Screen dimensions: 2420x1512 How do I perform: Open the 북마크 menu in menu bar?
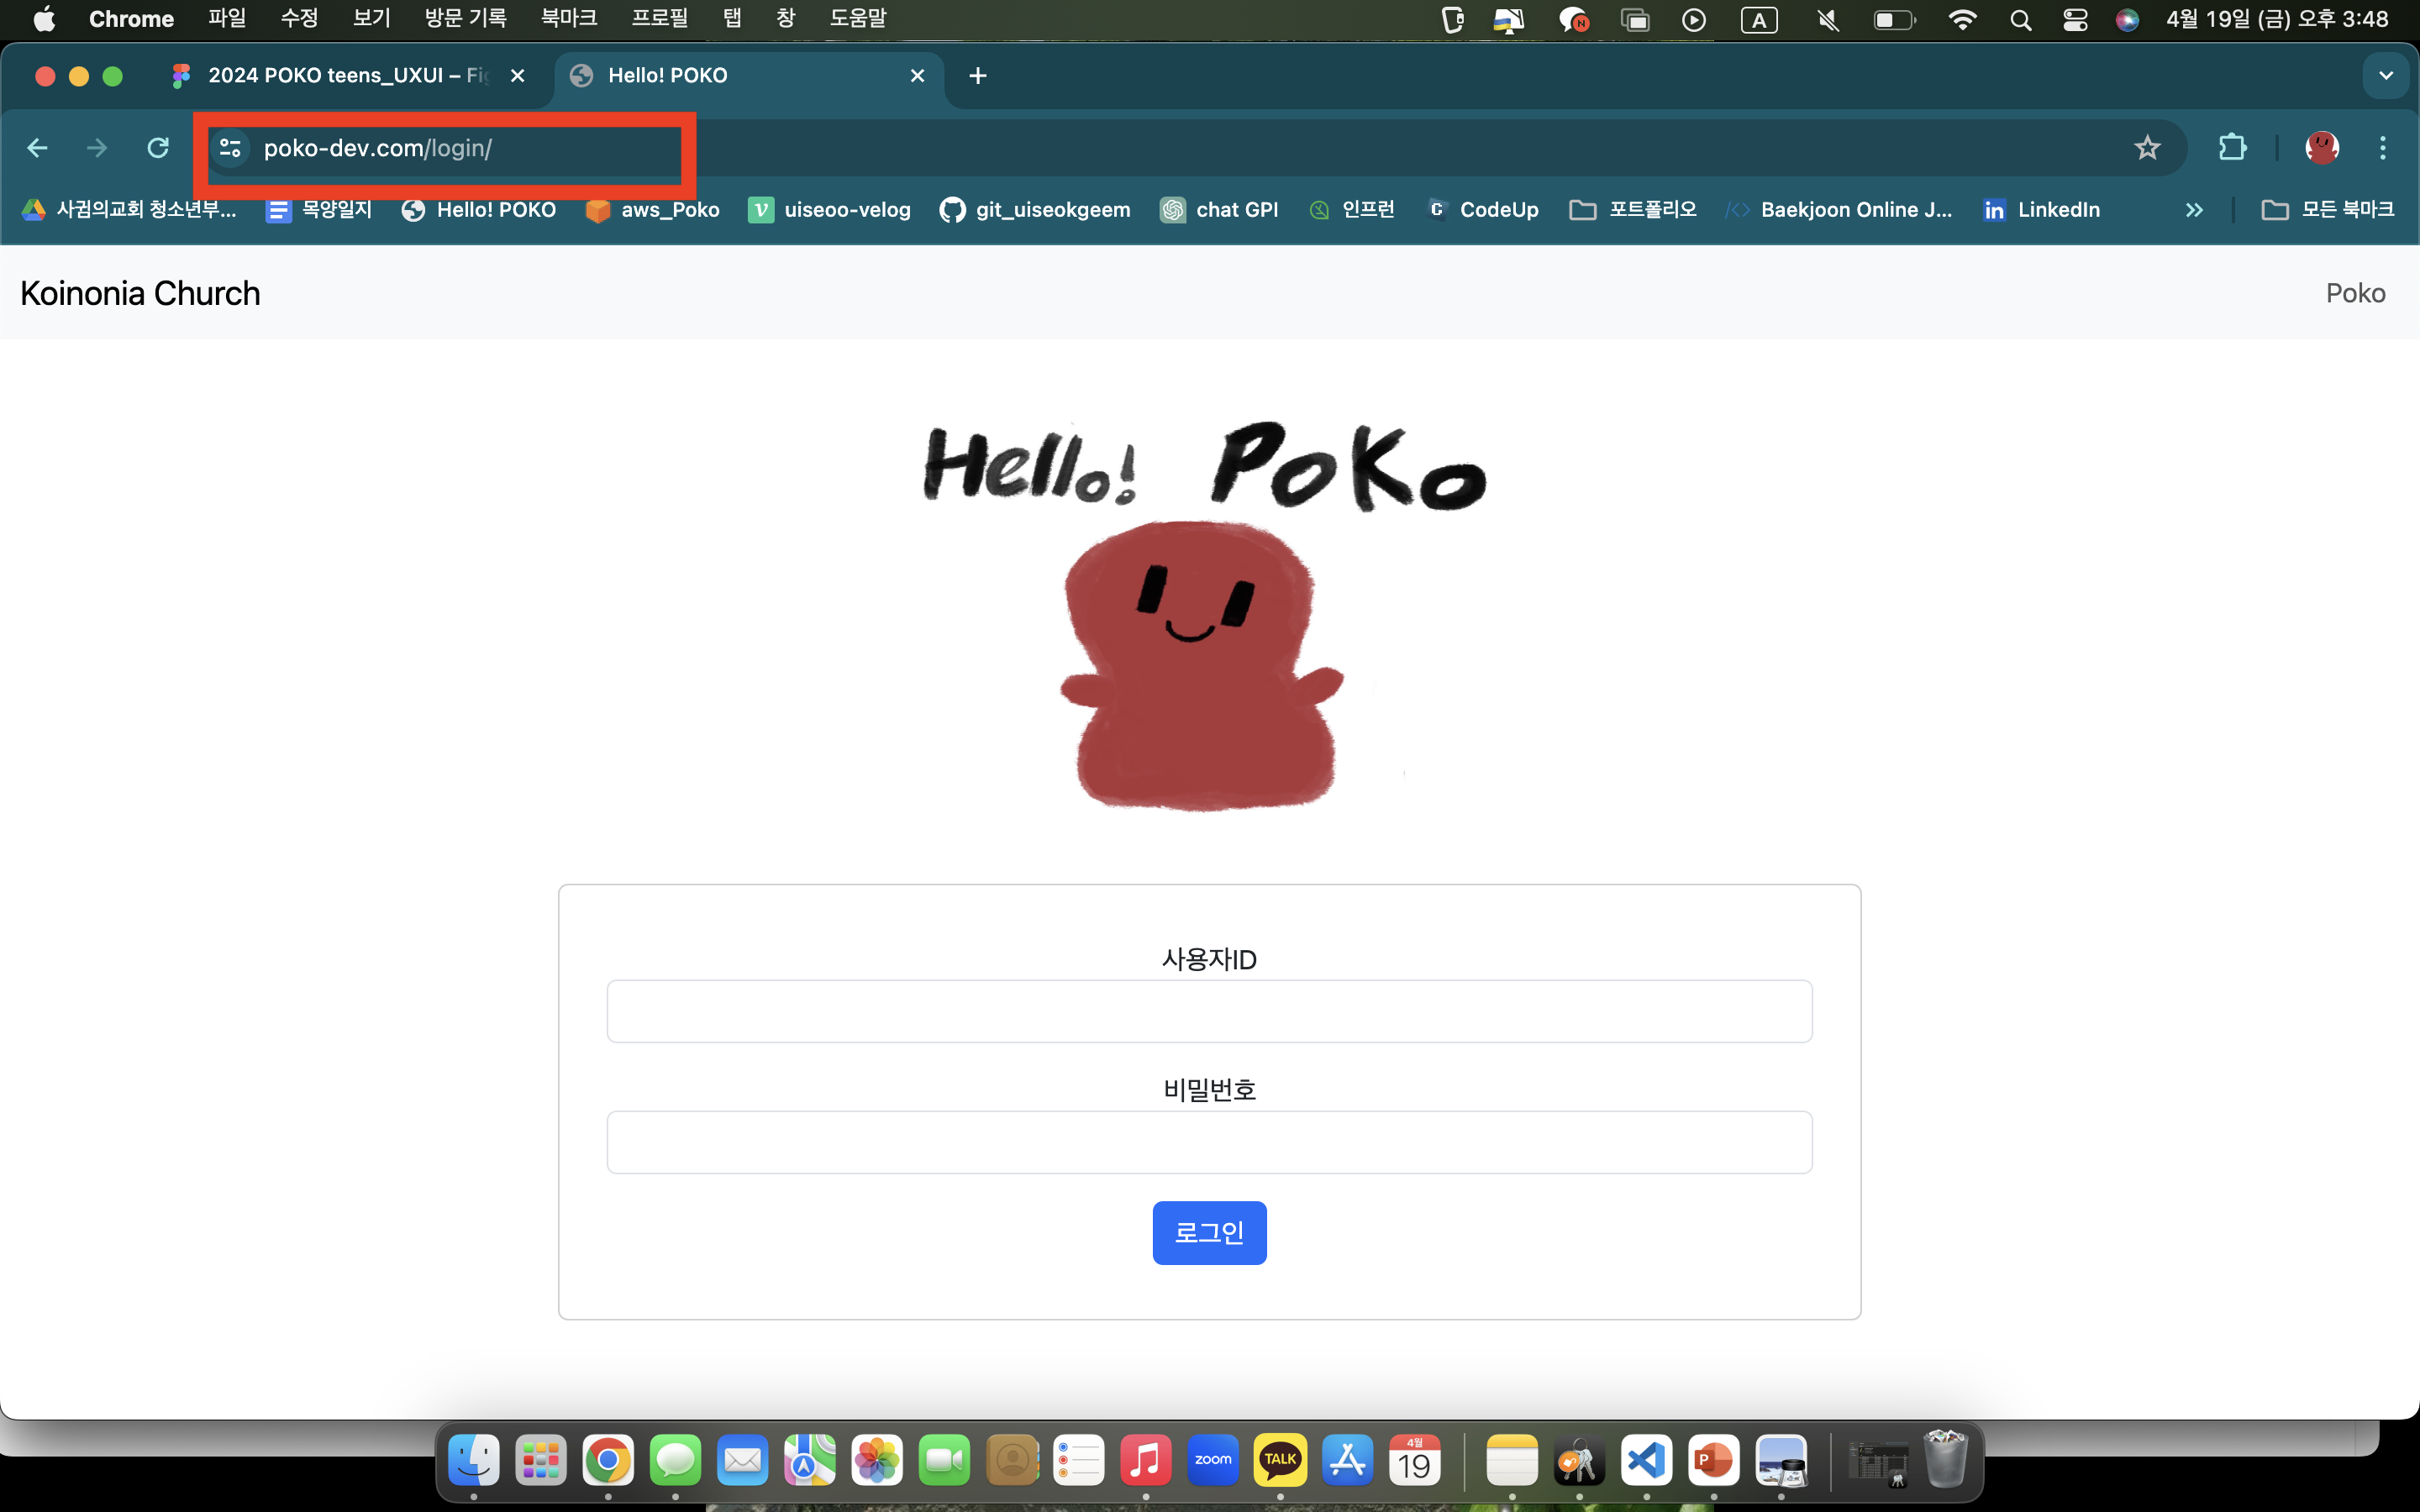(x=568, y=19)
